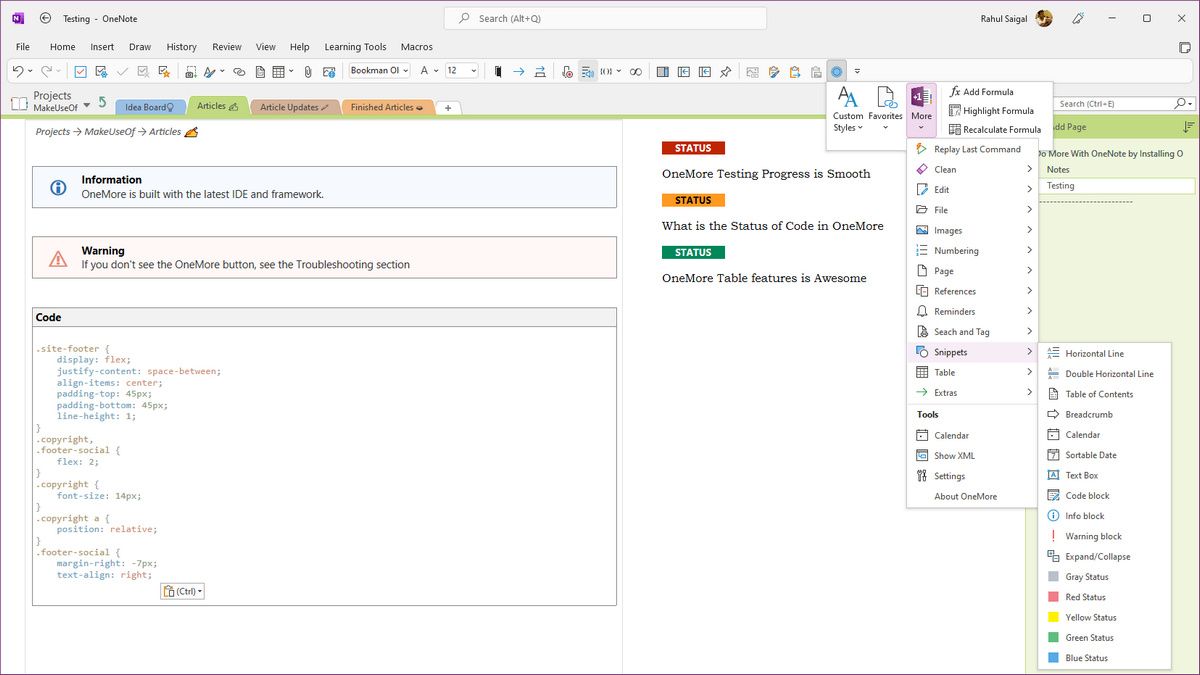Open About OneMore entry

point(965,496)
